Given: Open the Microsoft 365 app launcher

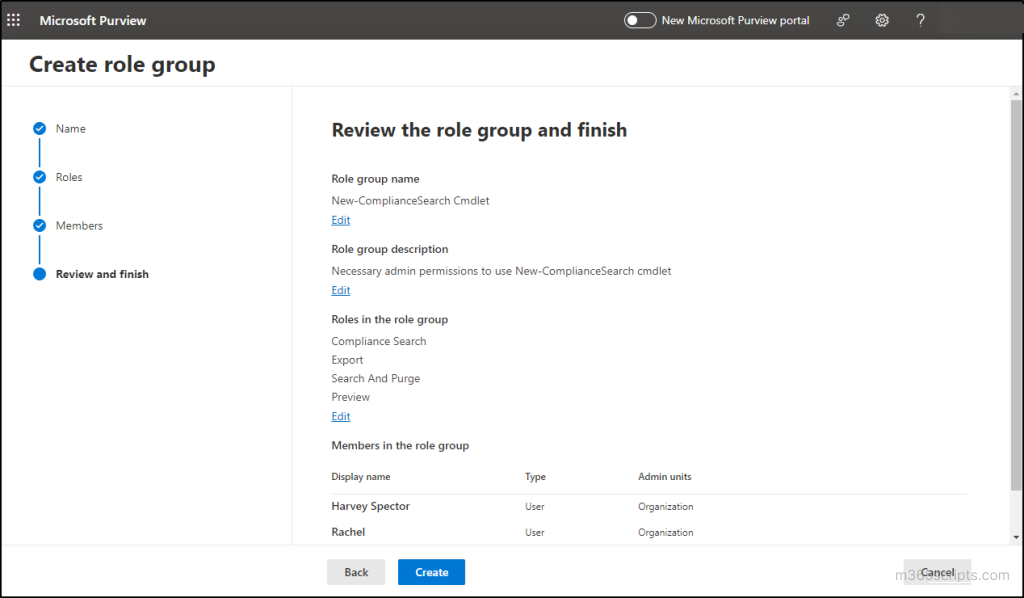Looking at the screenshot, I should [x=13, y=20].
